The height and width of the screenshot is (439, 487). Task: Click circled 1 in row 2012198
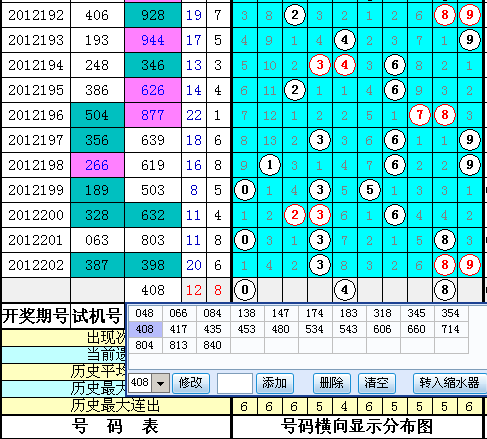tap(270, 165)
